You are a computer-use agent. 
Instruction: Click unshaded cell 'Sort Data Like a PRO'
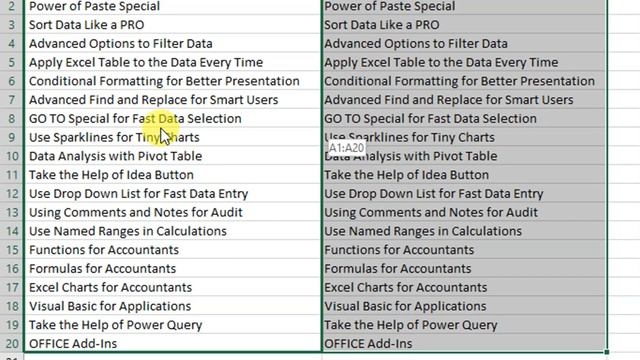click(x=173, y=25)
